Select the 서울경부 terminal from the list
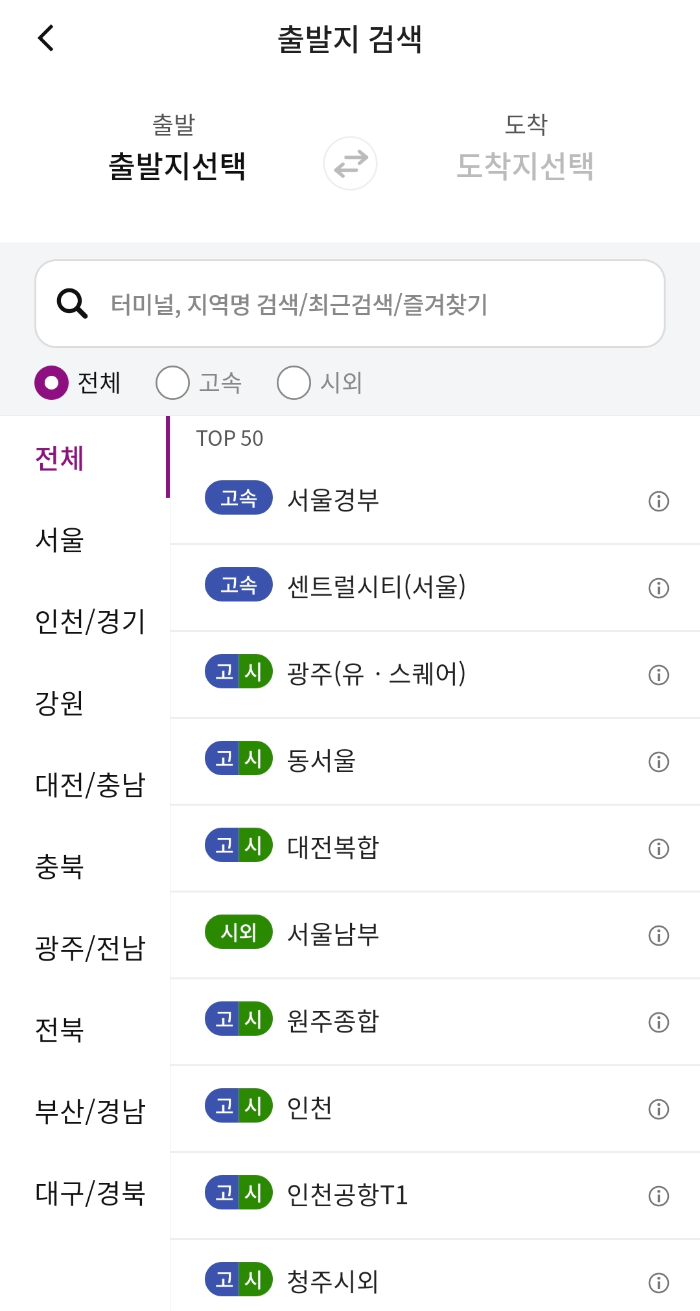Image resolution: width=700 pixels, height=1311 pixels. (x=400, y=500)
